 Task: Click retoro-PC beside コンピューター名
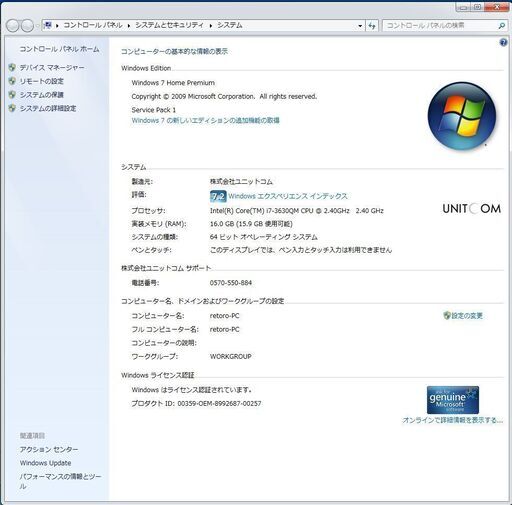coord(225,316)
